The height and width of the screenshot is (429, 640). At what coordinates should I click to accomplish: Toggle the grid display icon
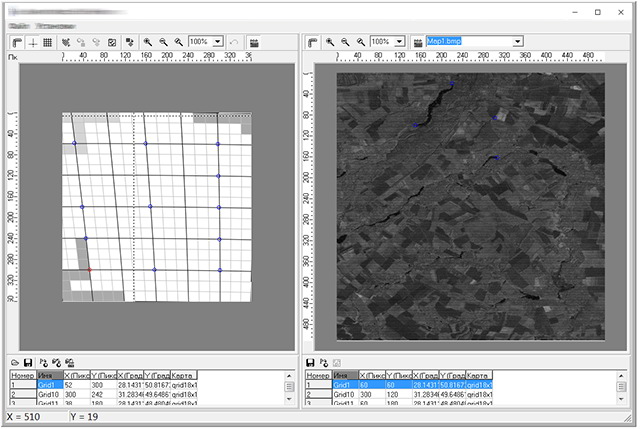point(48,42)
